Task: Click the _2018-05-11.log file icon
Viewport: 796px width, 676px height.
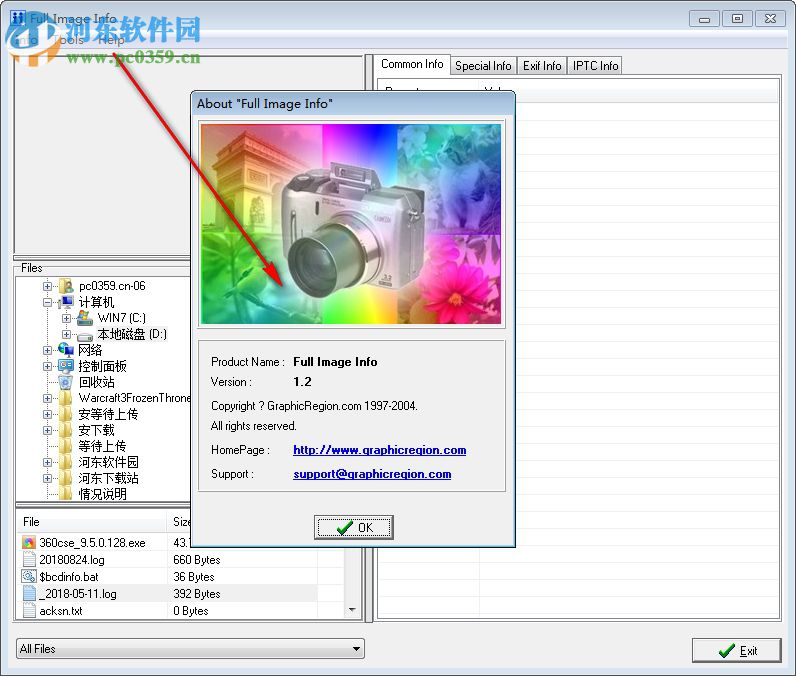Action: pos(29,594)
